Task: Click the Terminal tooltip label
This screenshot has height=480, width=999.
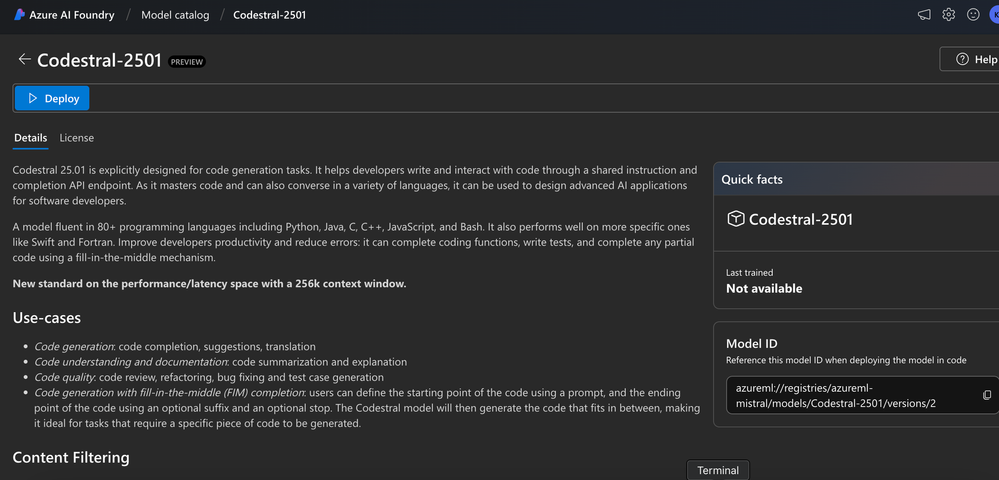Action: point(718,470)
